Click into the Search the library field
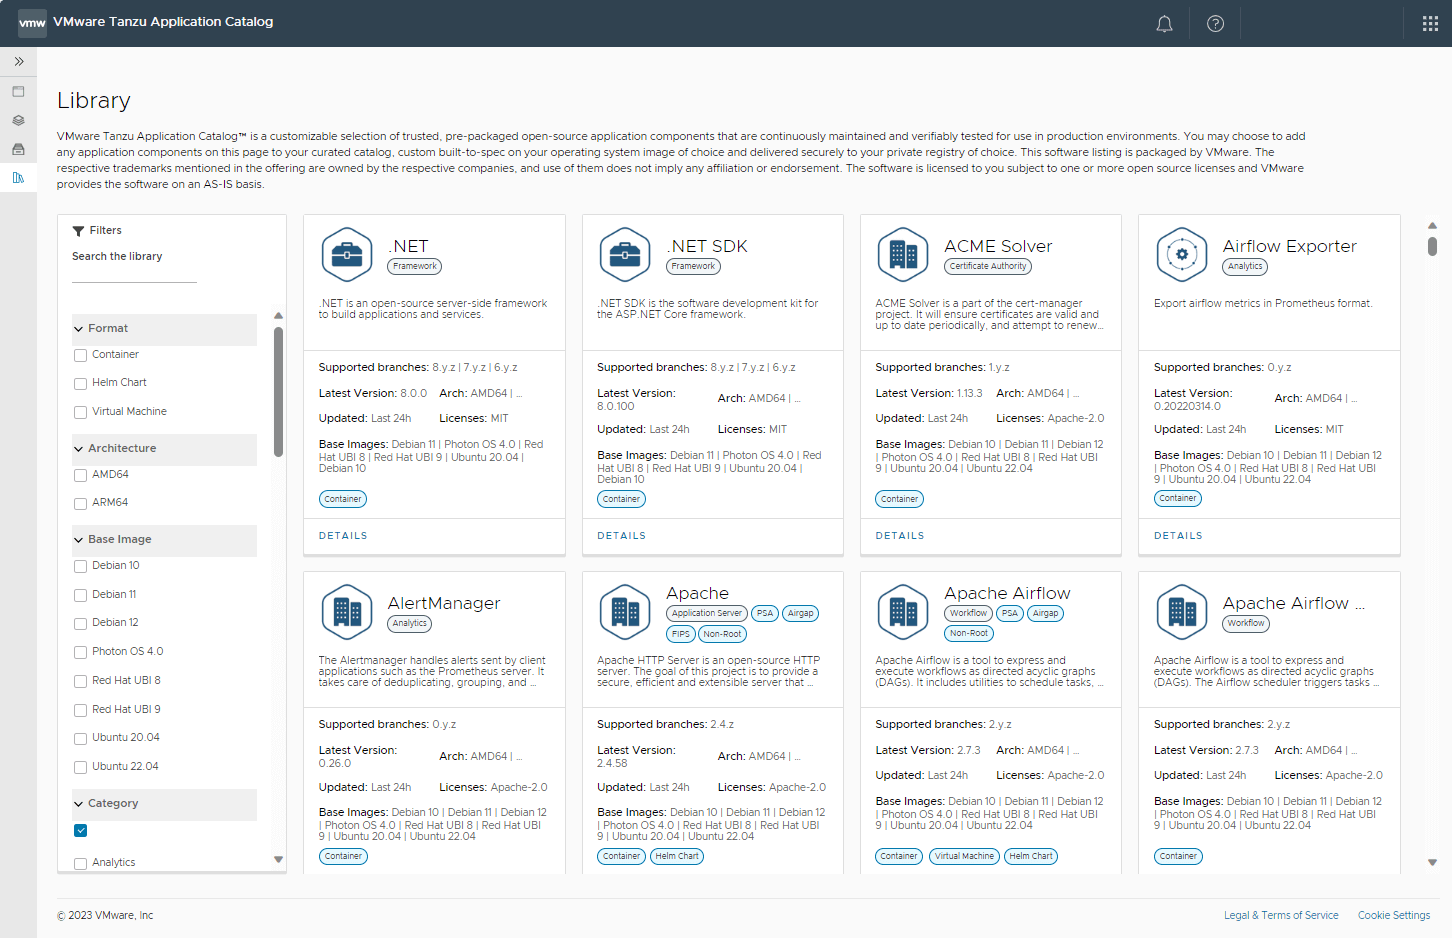 (x=134, y=273)
